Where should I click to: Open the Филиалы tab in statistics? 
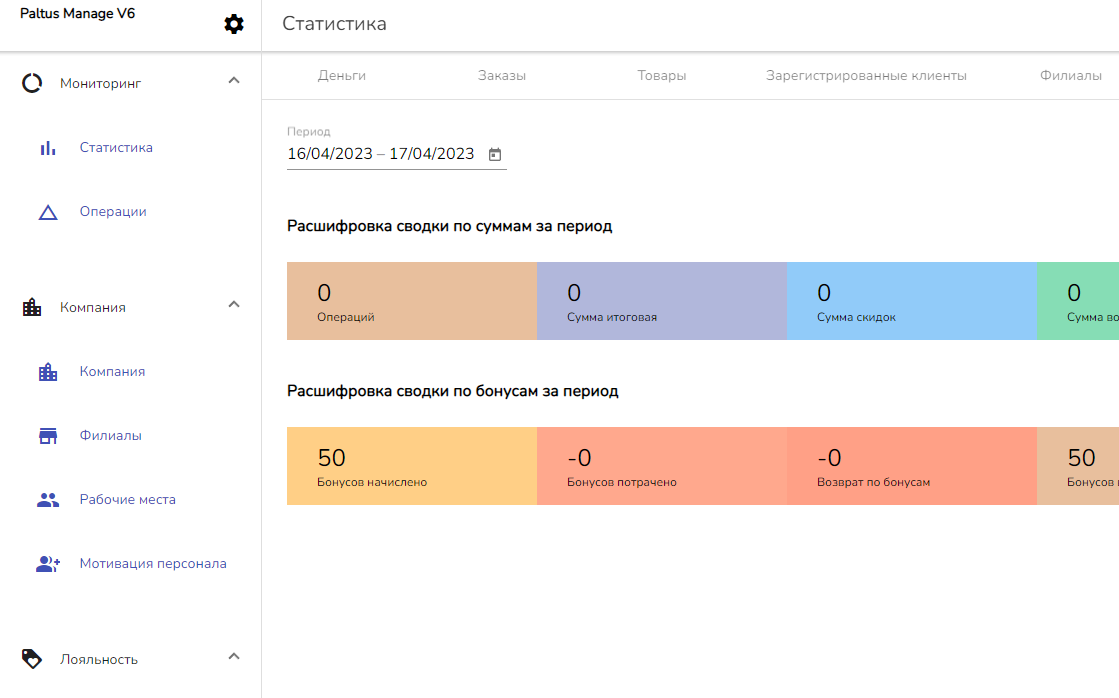point(1070,76)
